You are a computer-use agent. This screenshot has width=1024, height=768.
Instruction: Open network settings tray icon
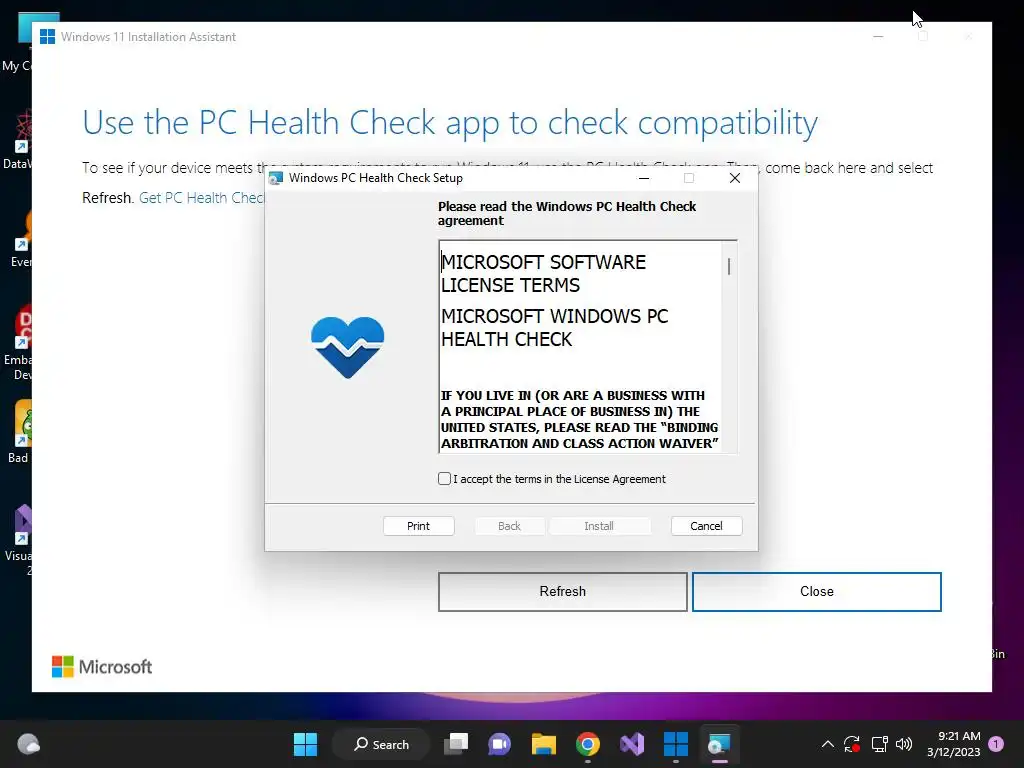pyautogui.click(x=879, y=744)
